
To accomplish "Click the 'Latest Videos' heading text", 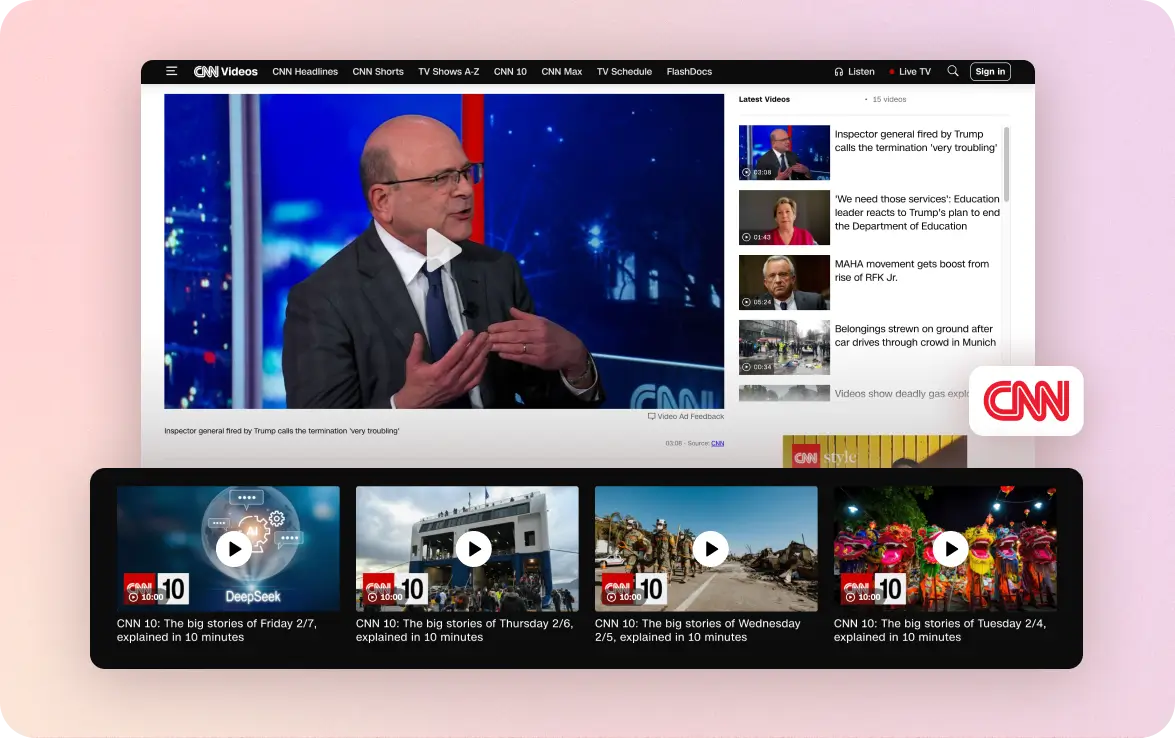I will pyautogui.click(x=764, y=100).
